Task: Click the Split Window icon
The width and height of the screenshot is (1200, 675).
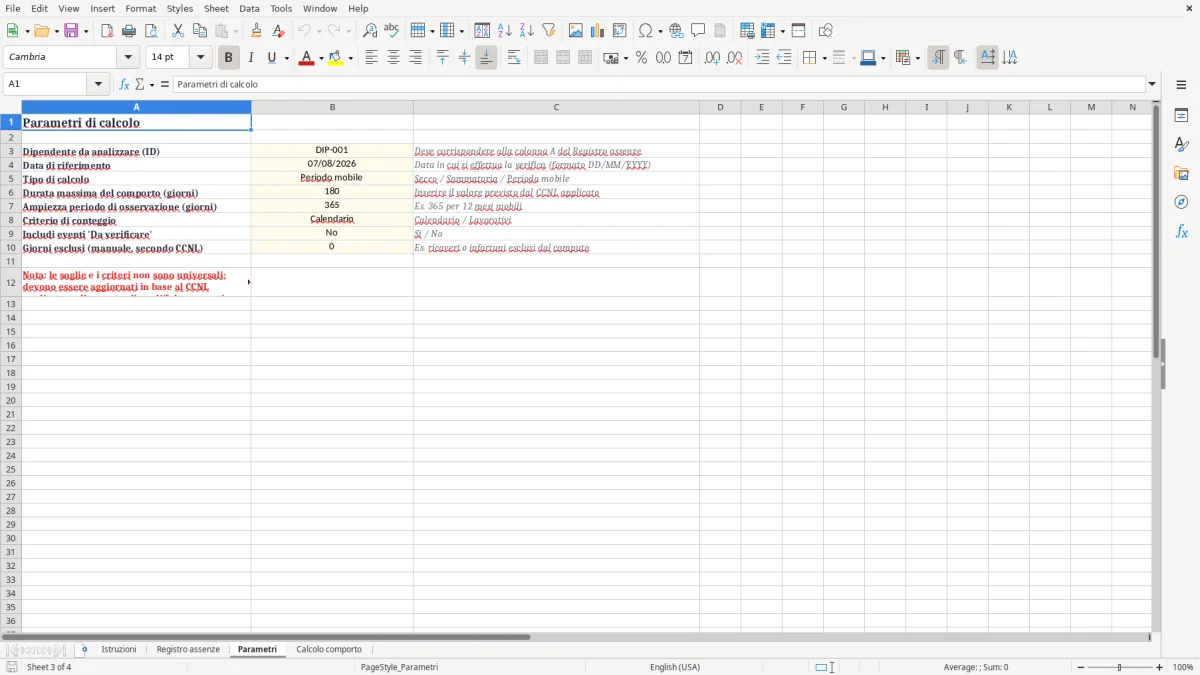Action: (x=798, y=31)
